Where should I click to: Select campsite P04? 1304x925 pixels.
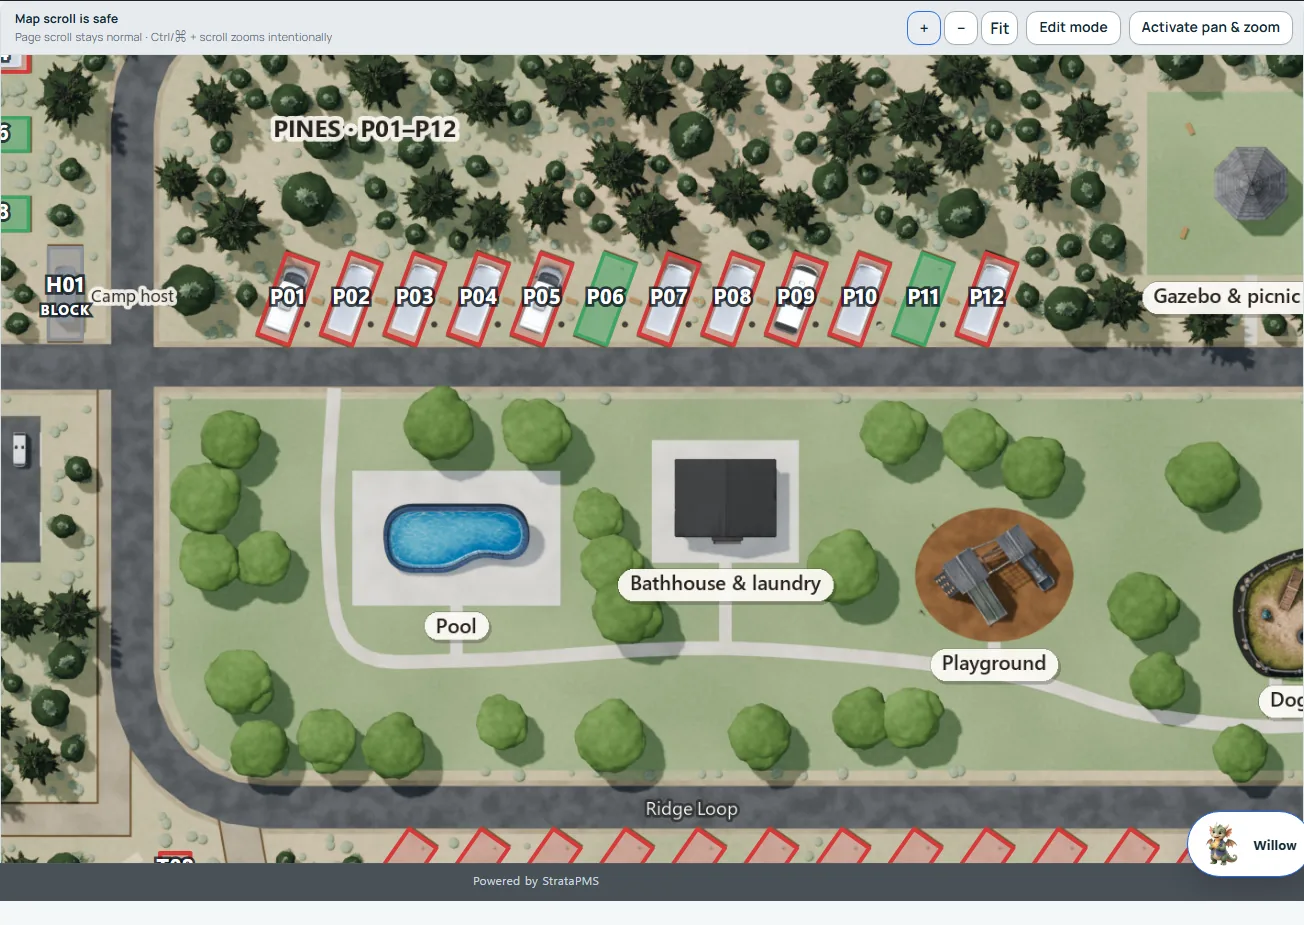coord(478,298)
